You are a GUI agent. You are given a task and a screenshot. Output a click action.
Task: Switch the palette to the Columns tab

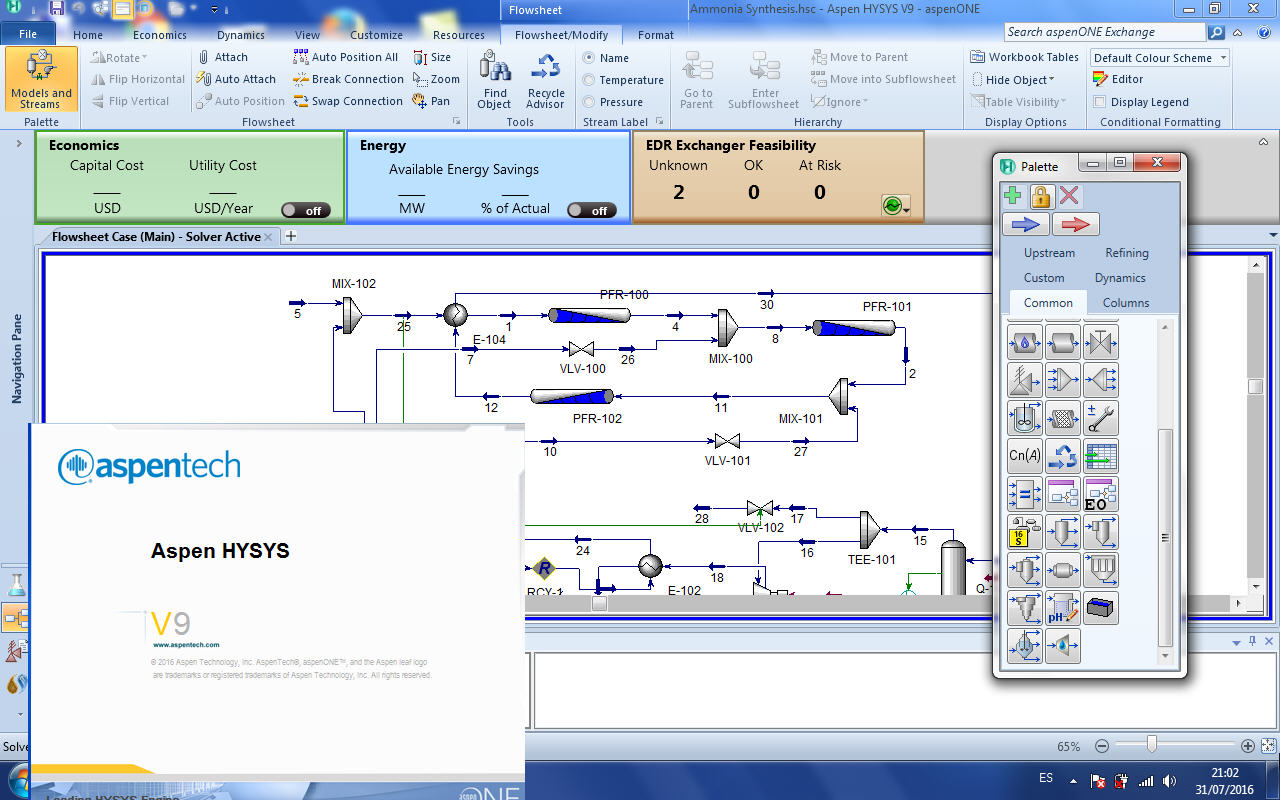(x=1125, y=302)
